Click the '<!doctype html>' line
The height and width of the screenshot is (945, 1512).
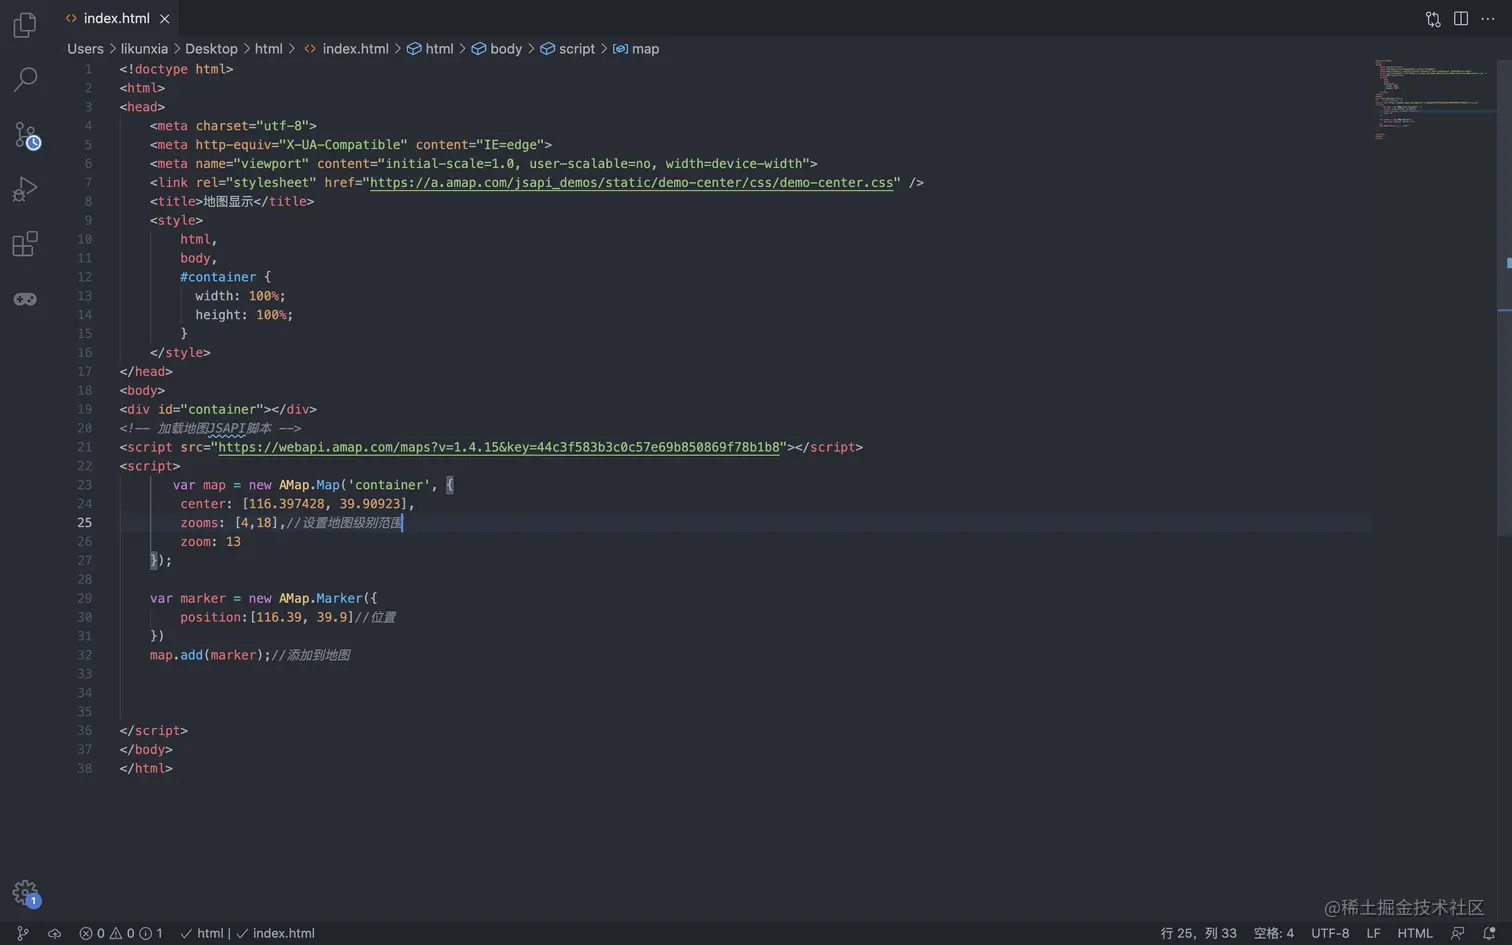(x=176, y=69)
